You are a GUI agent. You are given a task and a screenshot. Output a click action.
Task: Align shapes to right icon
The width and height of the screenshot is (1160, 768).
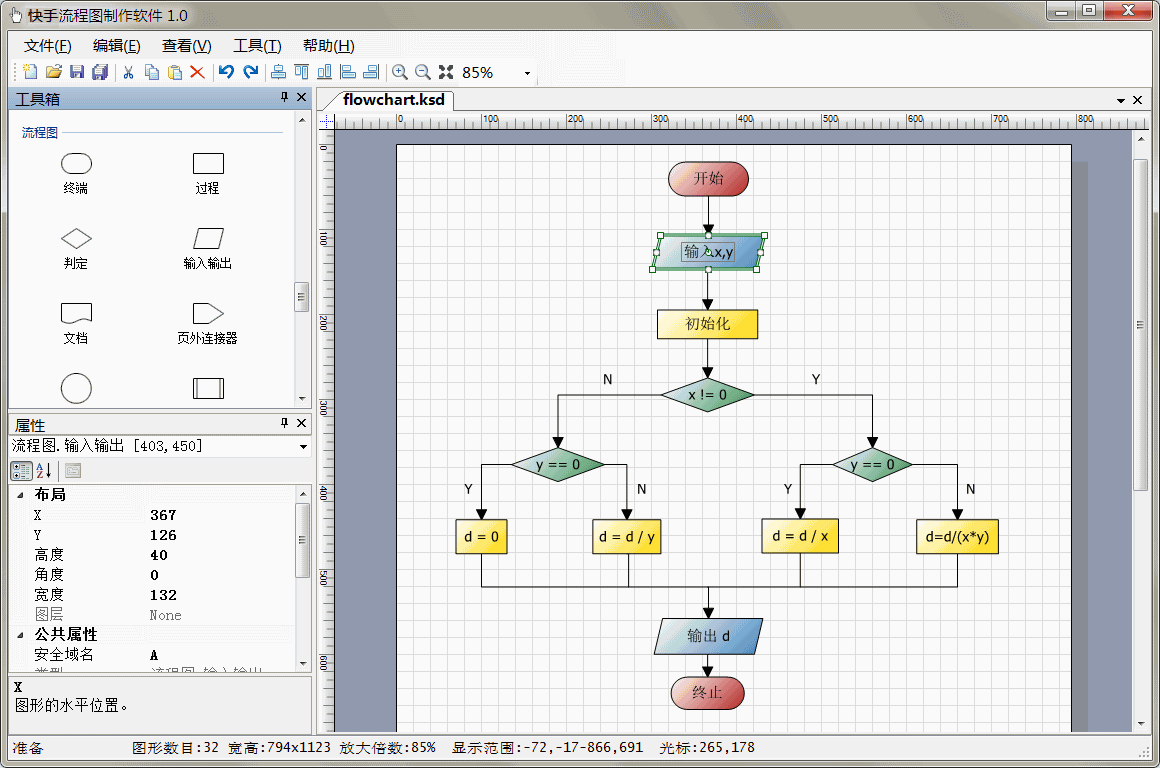371,72
